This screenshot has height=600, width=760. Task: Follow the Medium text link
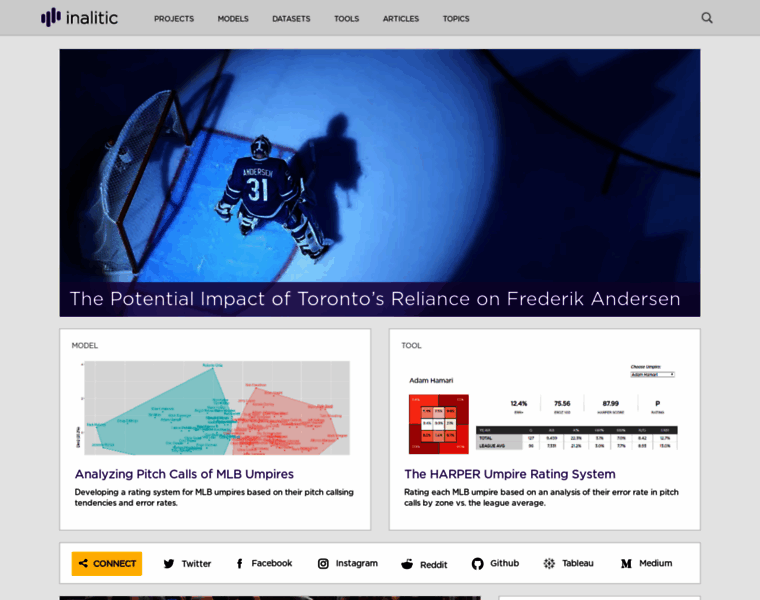coord(656,563)
